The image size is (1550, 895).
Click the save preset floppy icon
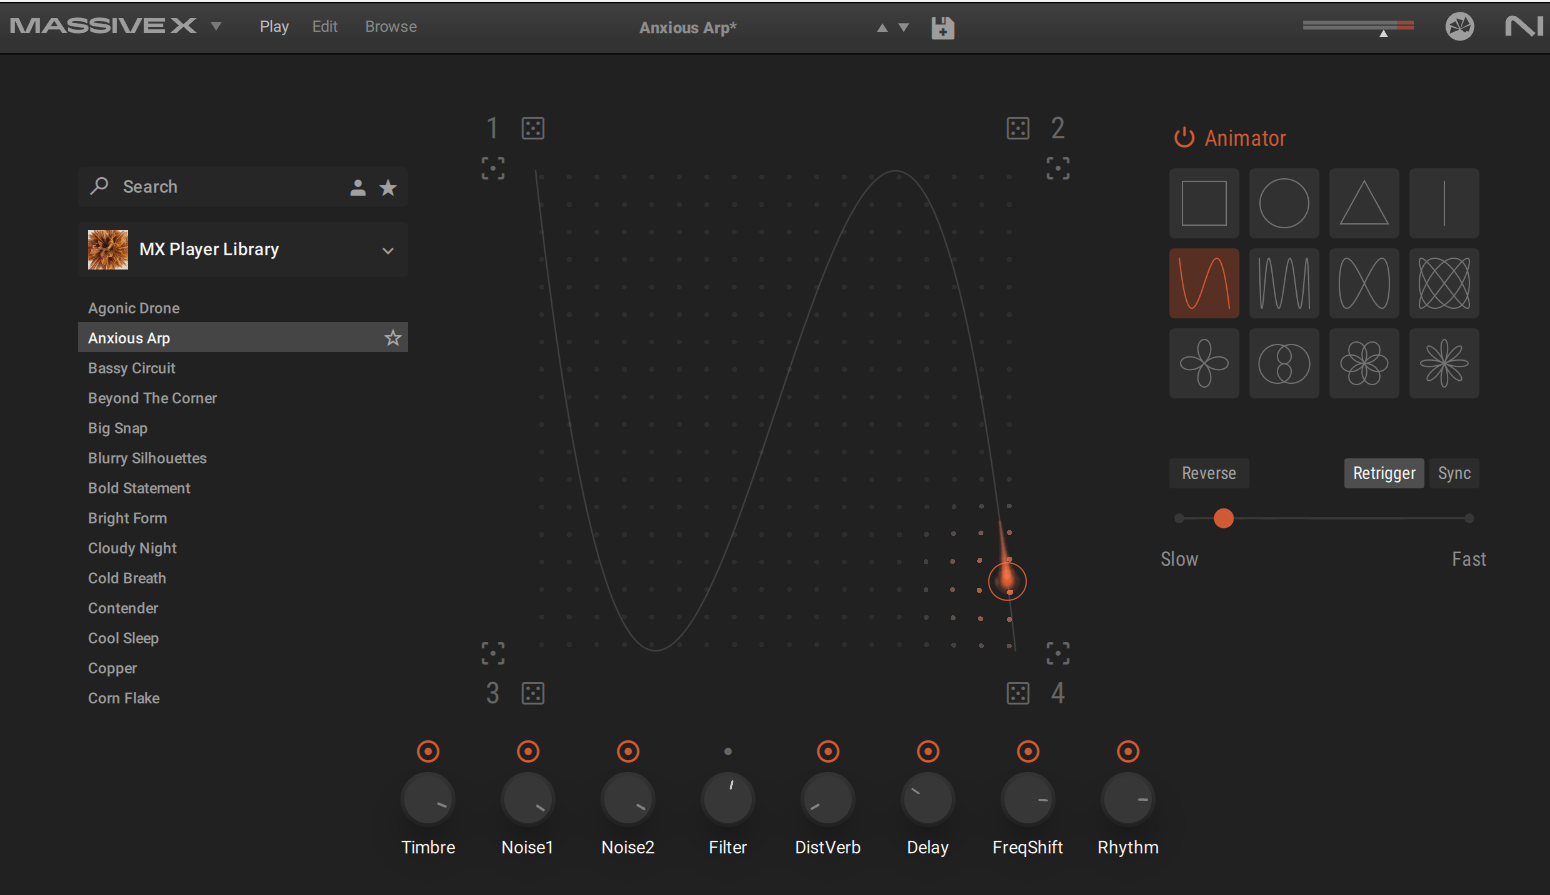[x=942, y=28]
